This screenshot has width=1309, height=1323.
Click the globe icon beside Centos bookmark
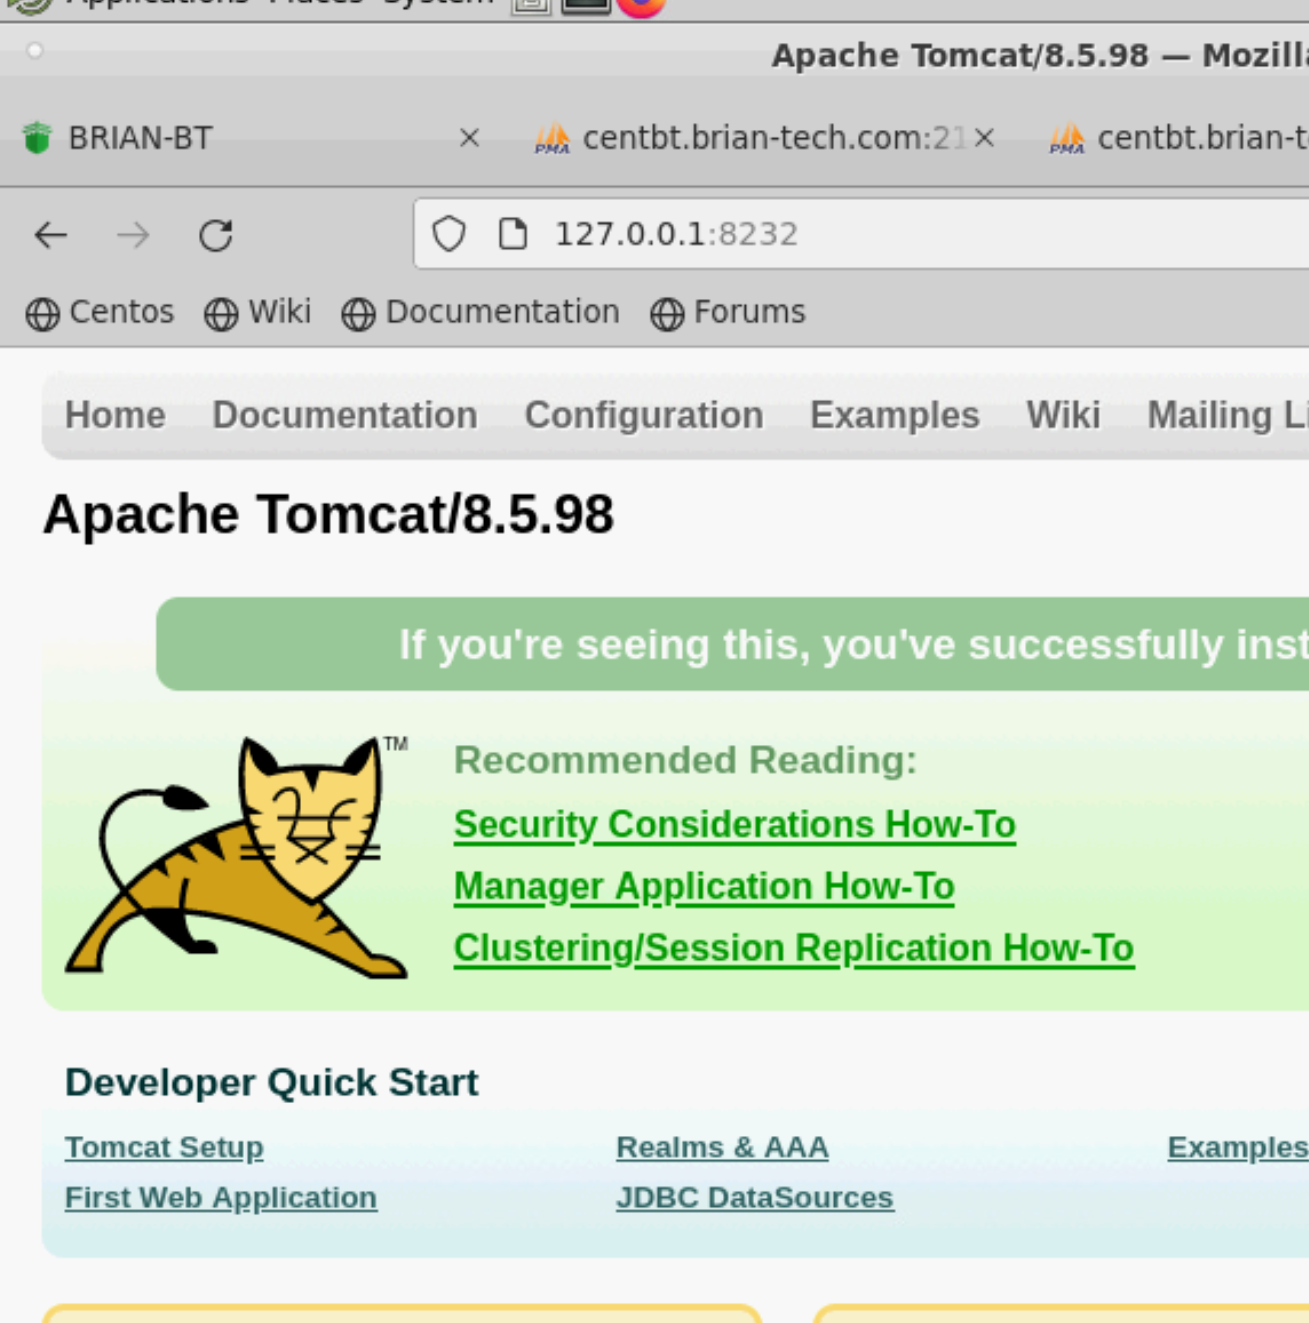pyautogui.click(x=43, y=314)
